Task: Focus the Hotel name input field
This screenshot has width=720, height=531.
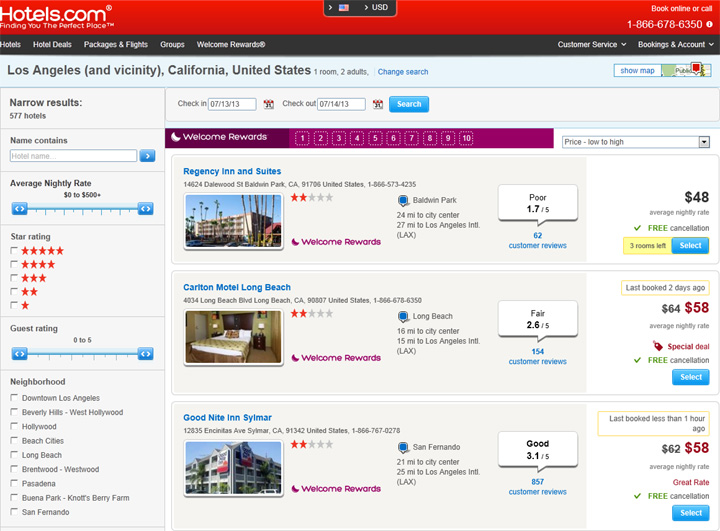Action: tap(73, 156)
